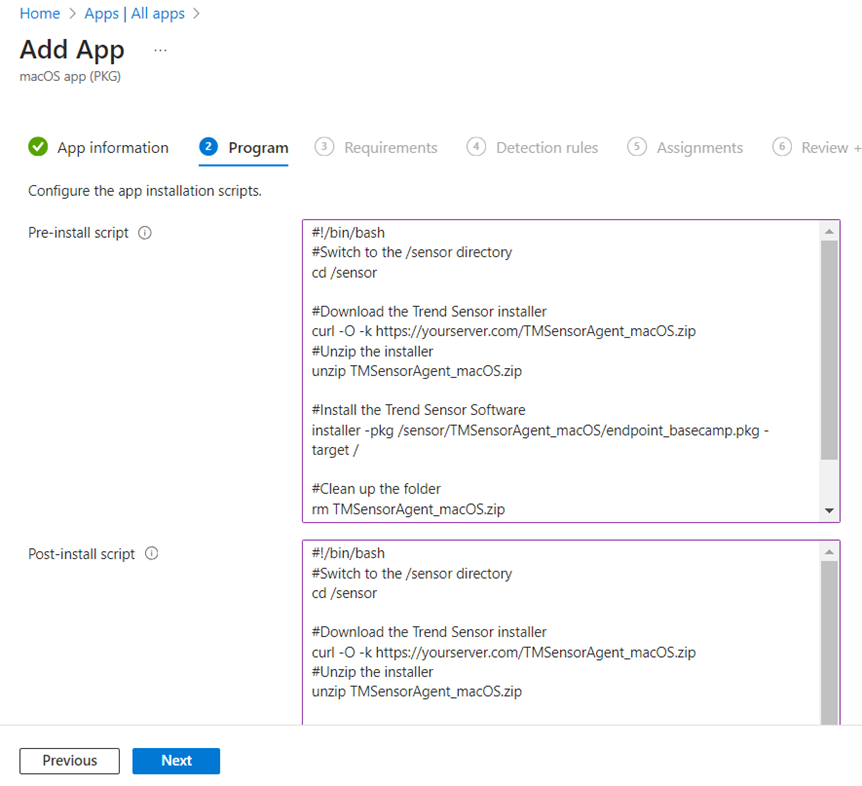Click the 'Pre-install script' label
This screenshot has width=862, height=786.
click(x=78, y=233)
